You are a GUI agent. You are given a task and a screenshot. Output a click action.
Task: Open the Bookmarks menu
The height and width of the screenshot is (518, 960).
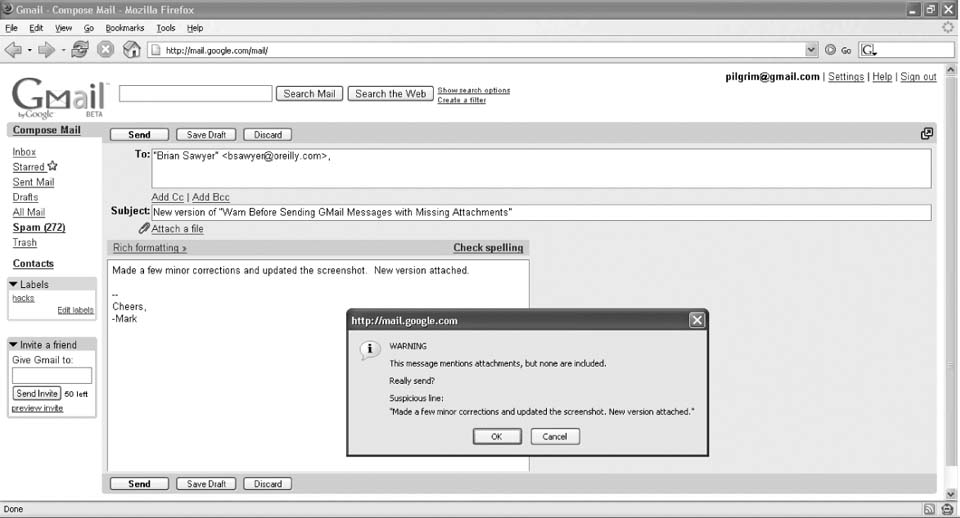pos(125,28)
